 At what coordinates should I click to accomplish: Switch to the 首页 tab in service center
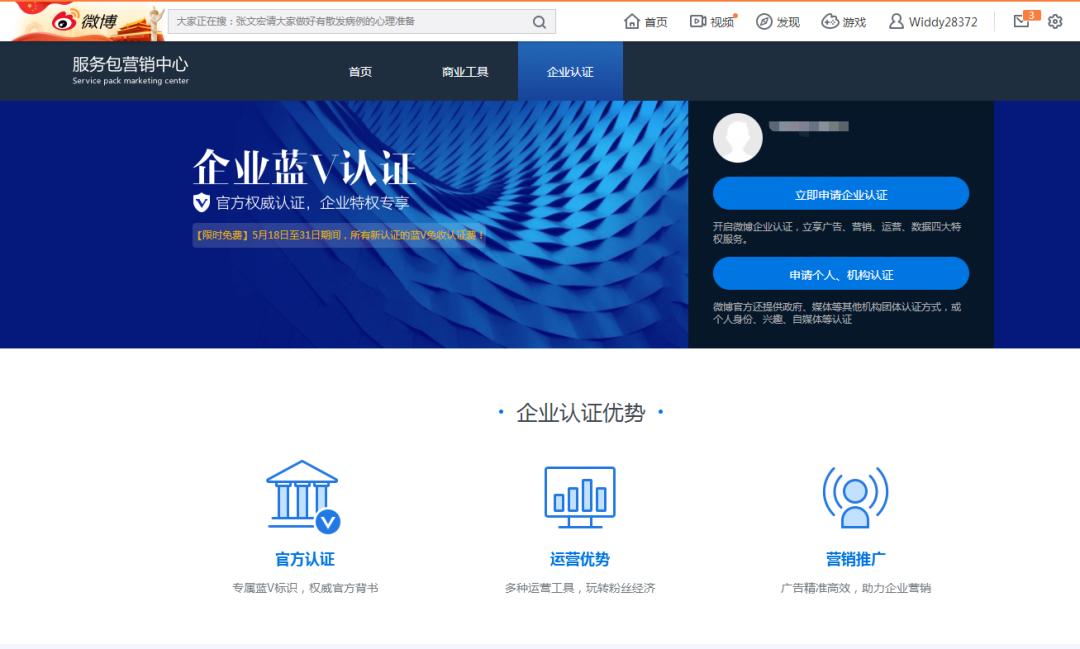click(360, 71)
